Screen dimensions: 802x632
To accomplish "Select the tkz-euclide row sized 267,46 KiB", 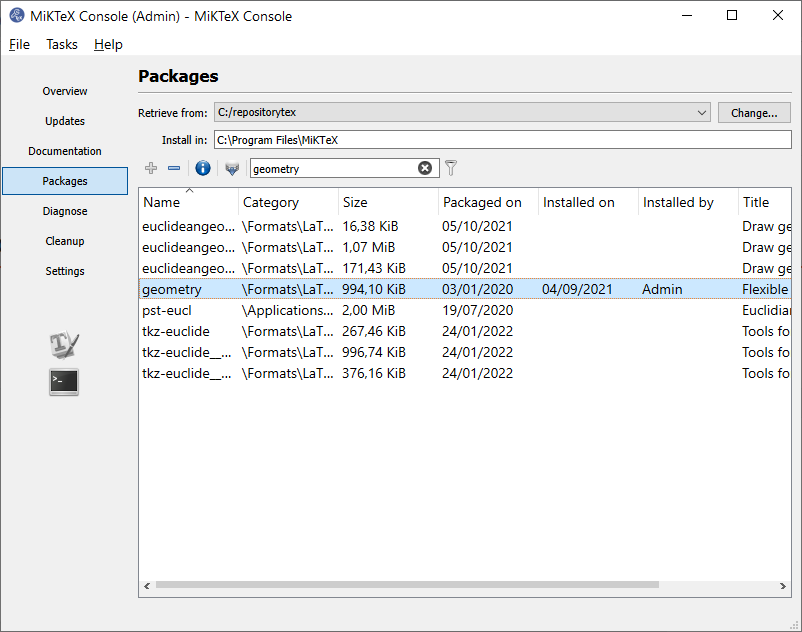I will point(465,331).
